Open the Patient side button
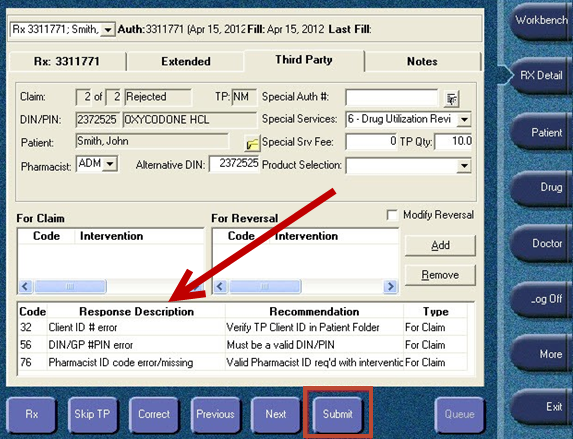This screenshot has height=439, width=573. 540,132
